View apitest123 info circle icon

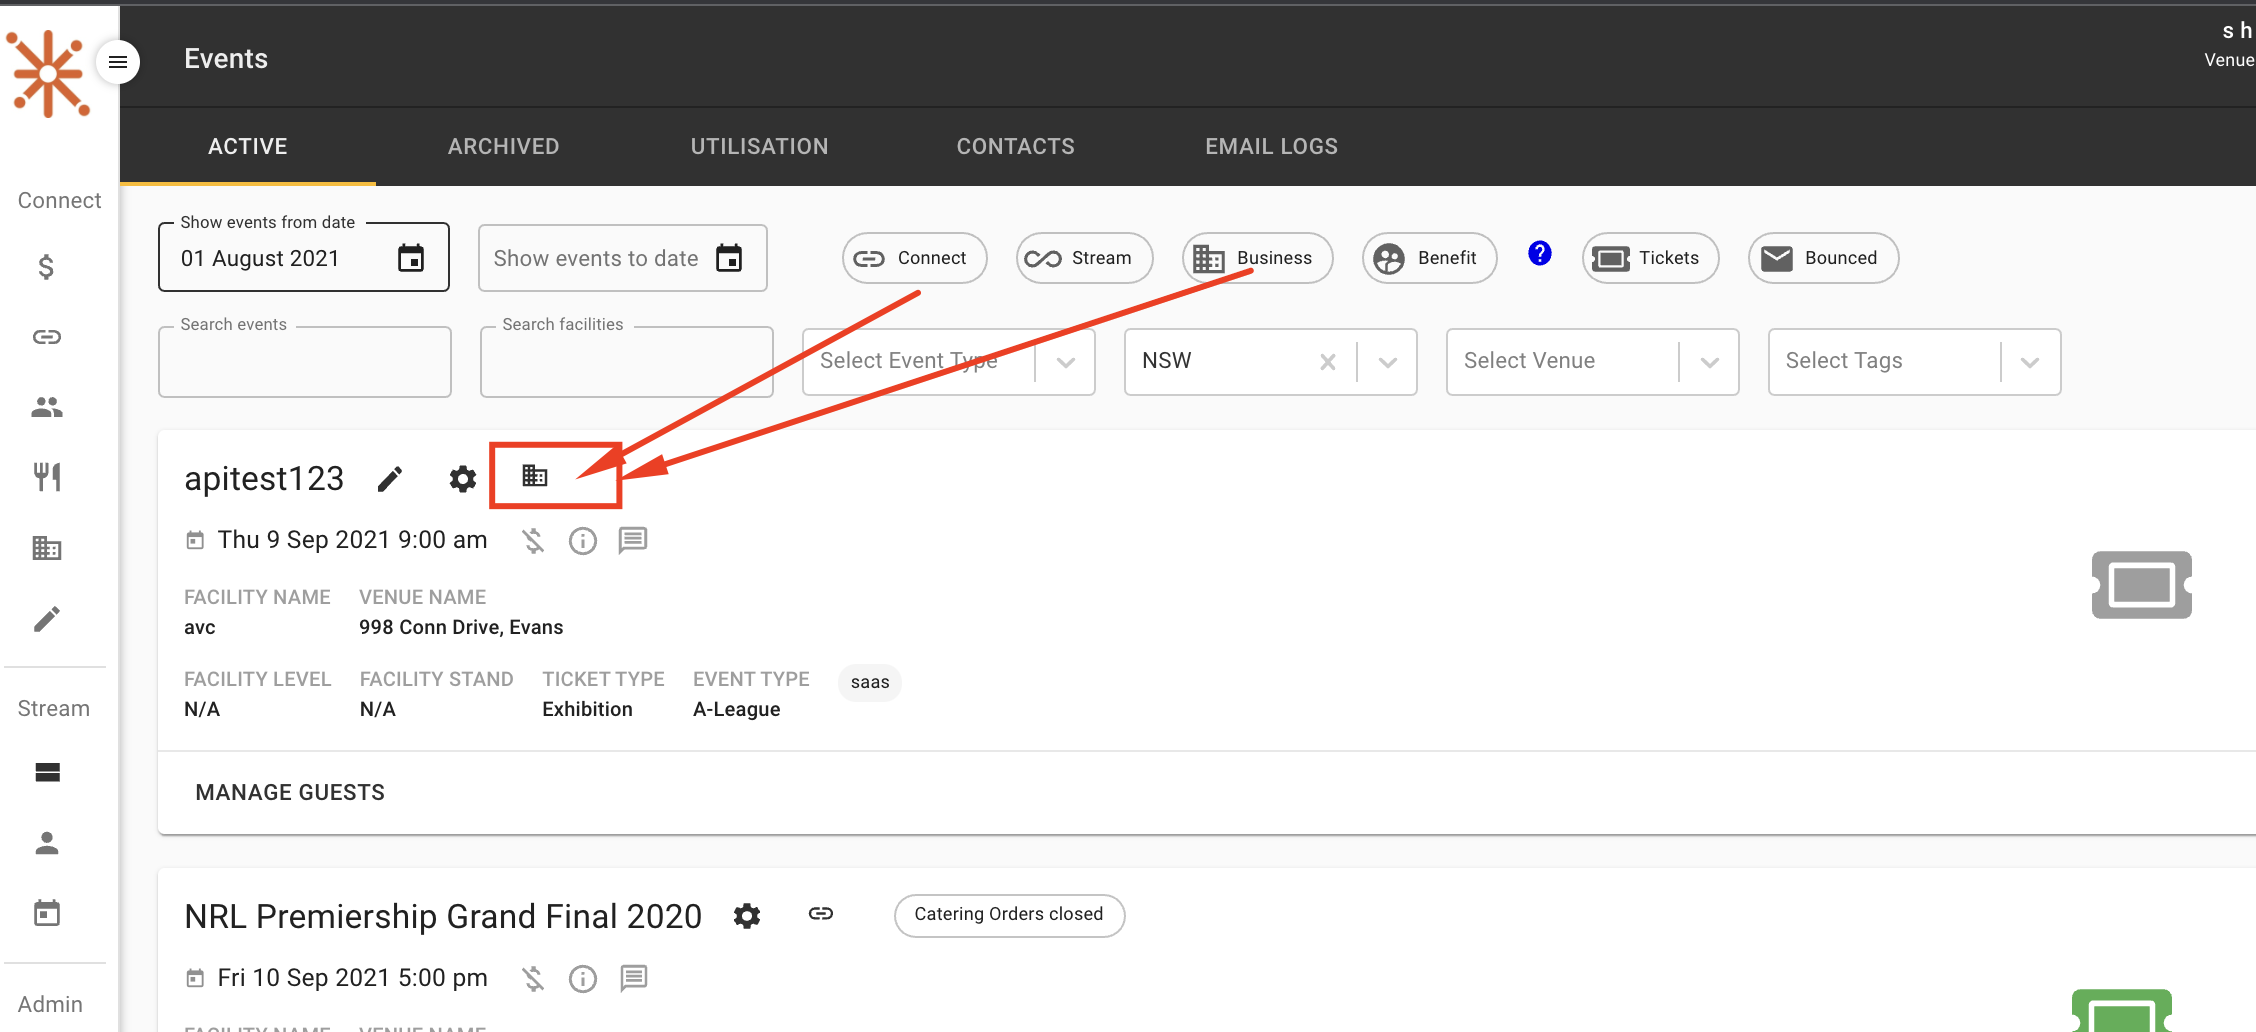(583, 541)
